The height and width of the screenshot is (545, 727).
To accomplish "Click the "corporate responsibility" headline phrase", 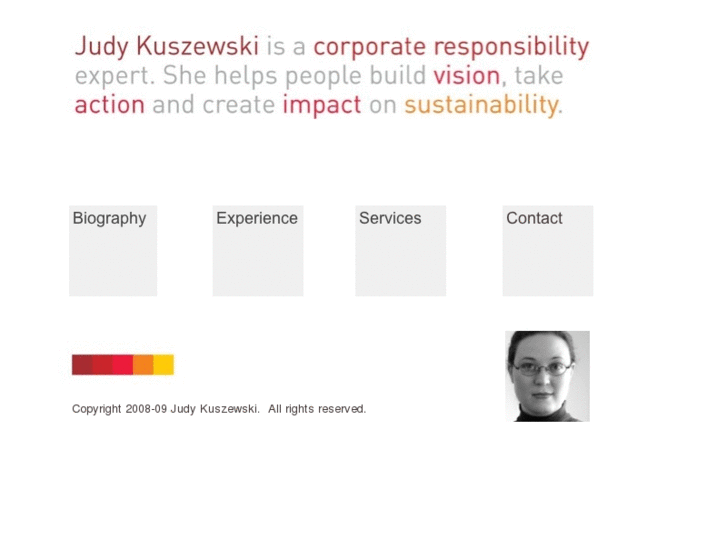I will [451, 47].
